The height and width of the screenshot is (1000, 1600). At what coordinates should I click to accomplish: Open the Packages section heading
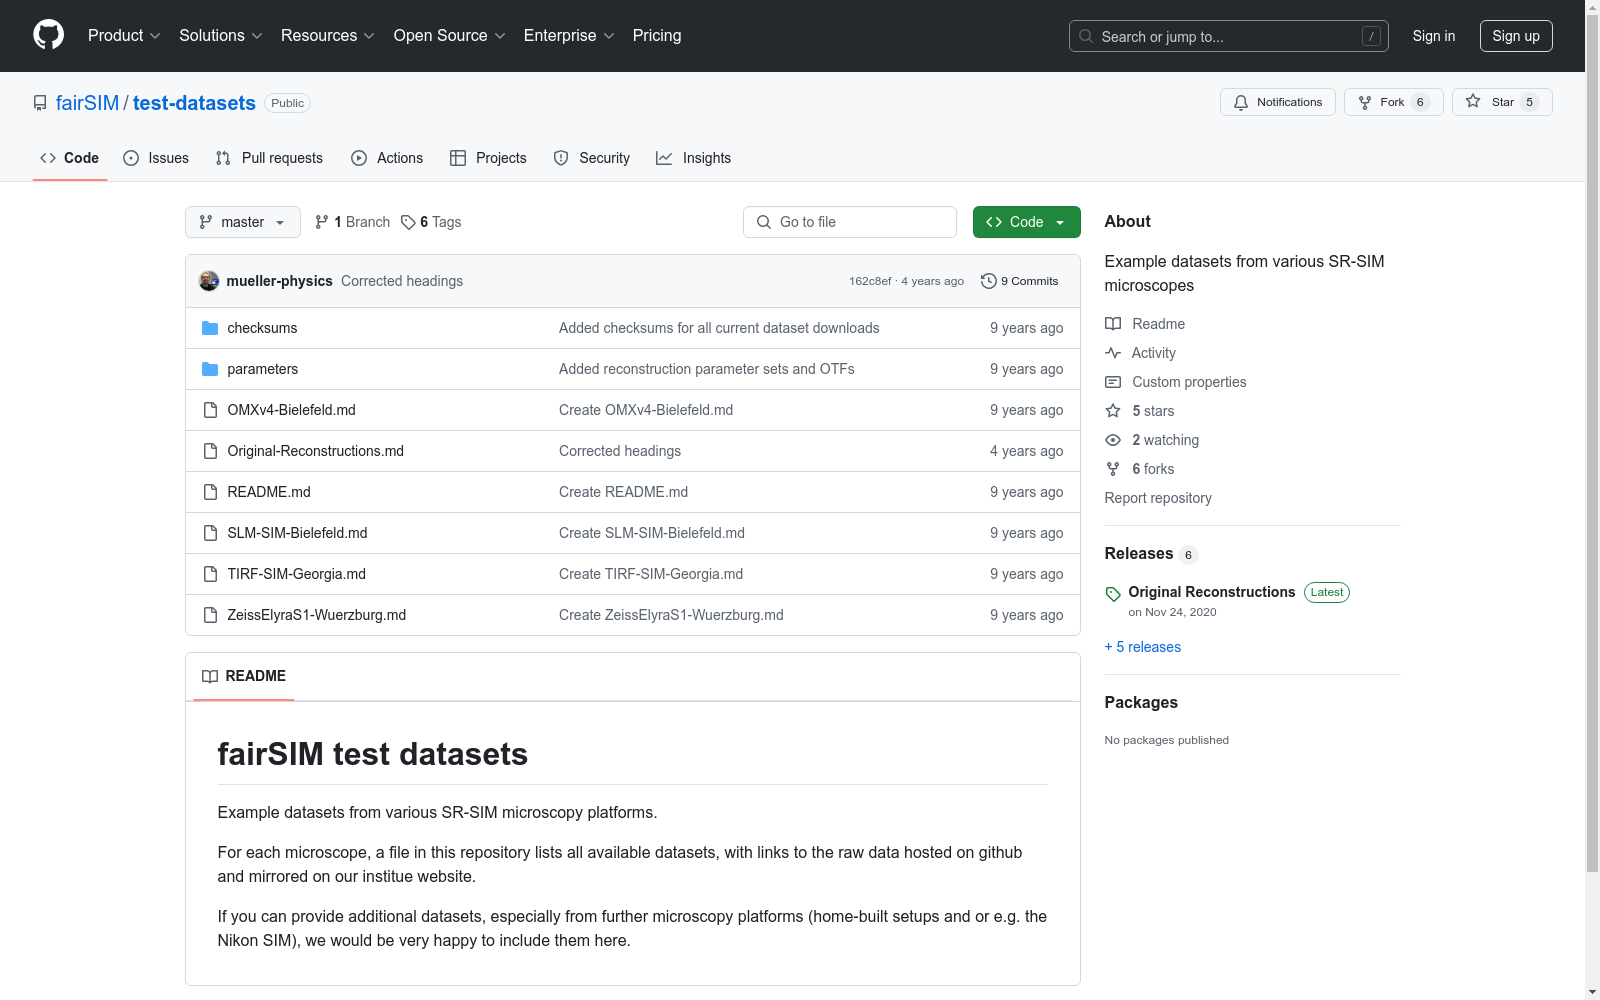[1141, 703]
